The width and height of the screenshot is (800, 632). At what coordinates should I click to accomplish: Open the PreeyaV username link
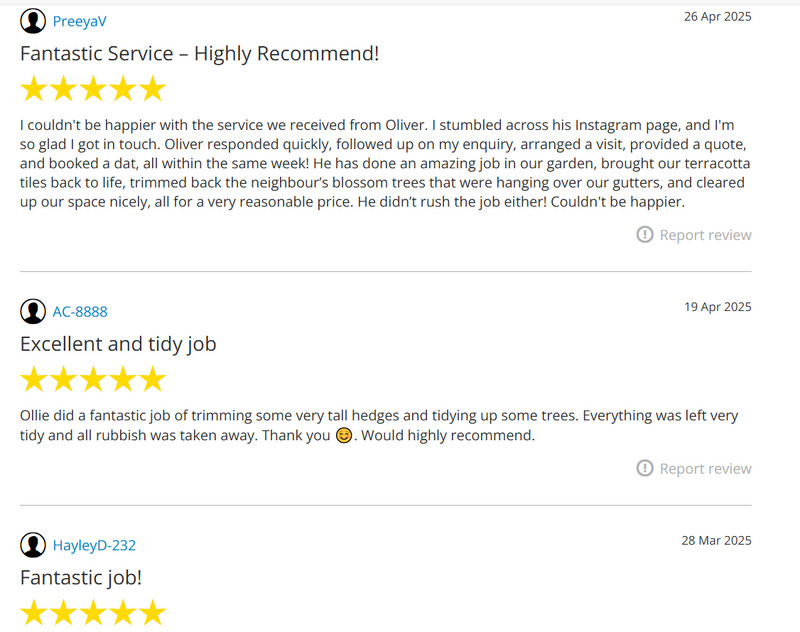tap(79, 21)
